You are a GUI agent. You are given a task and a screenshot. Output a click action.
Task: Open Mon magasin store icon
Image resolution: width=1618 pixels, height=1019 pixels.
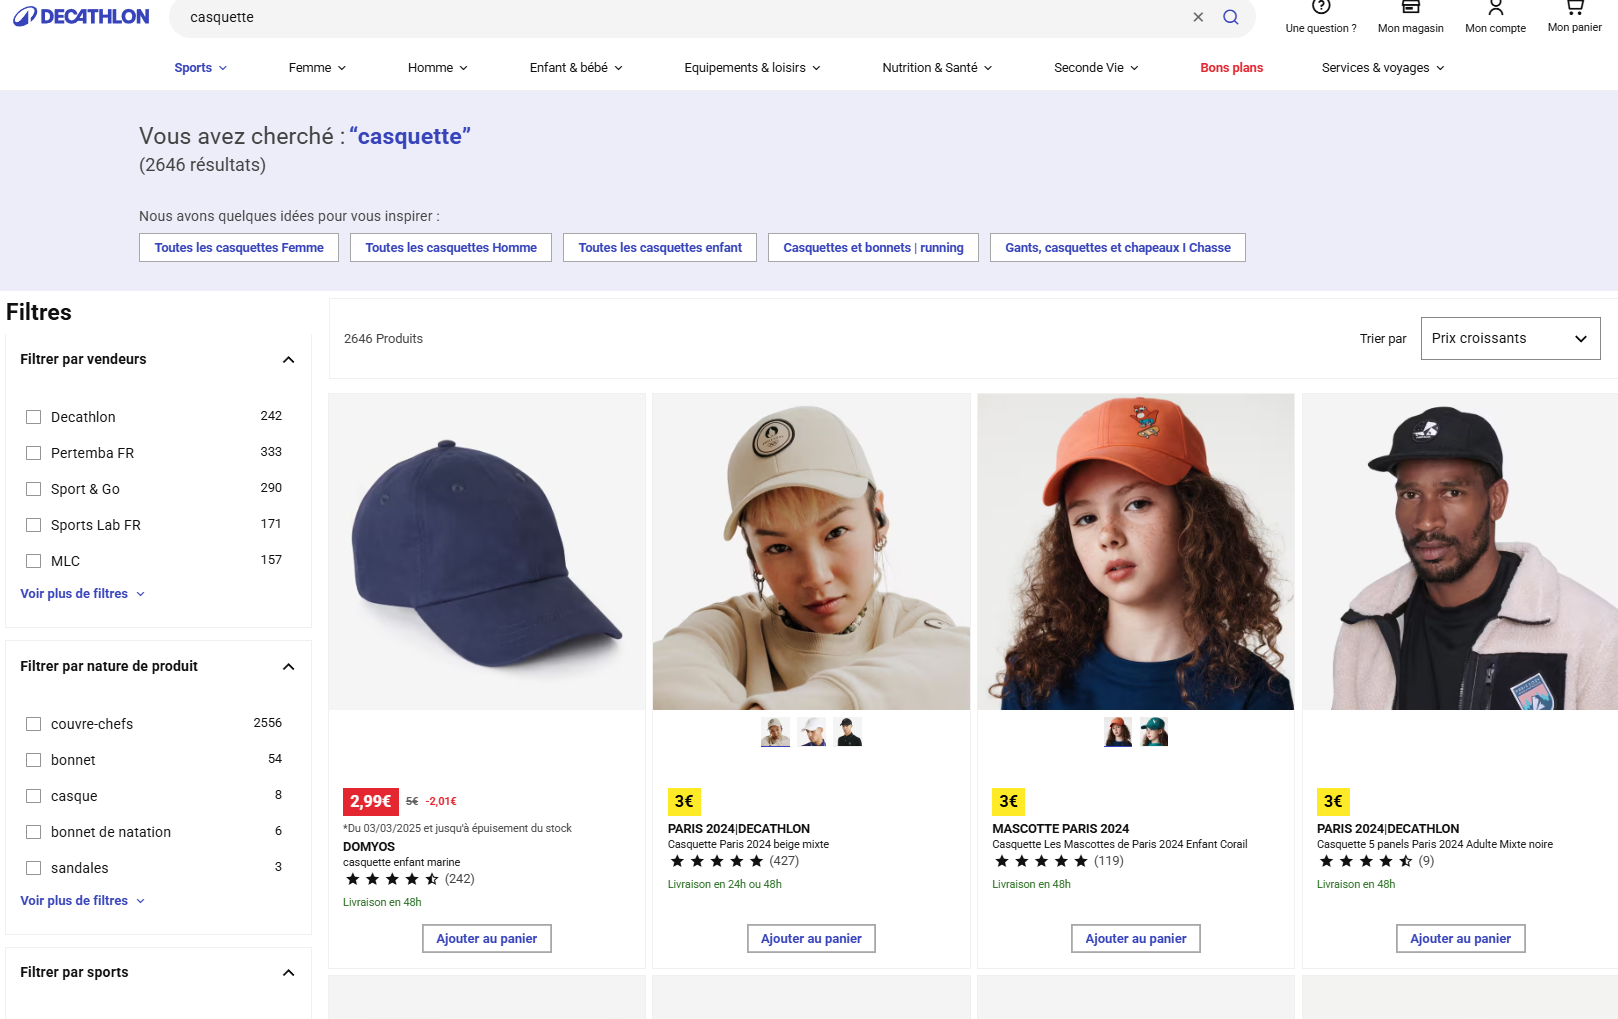point(1410,7)
